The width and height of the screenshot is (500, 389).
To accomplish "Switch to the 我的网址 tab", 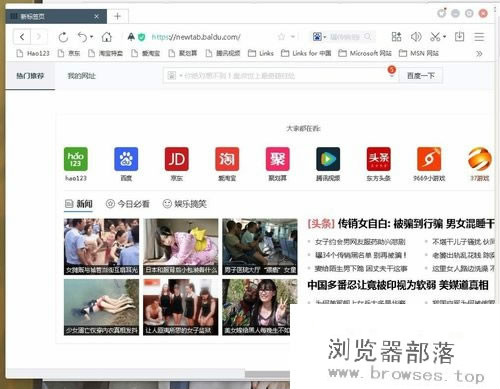I will (82, 76).
